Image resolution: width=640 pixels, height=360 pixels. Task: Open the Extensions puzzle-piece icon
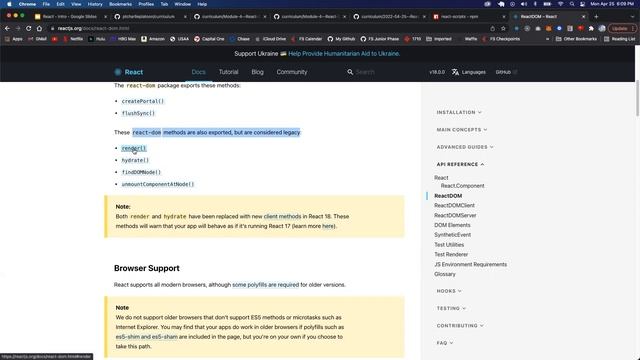[591, 29]
